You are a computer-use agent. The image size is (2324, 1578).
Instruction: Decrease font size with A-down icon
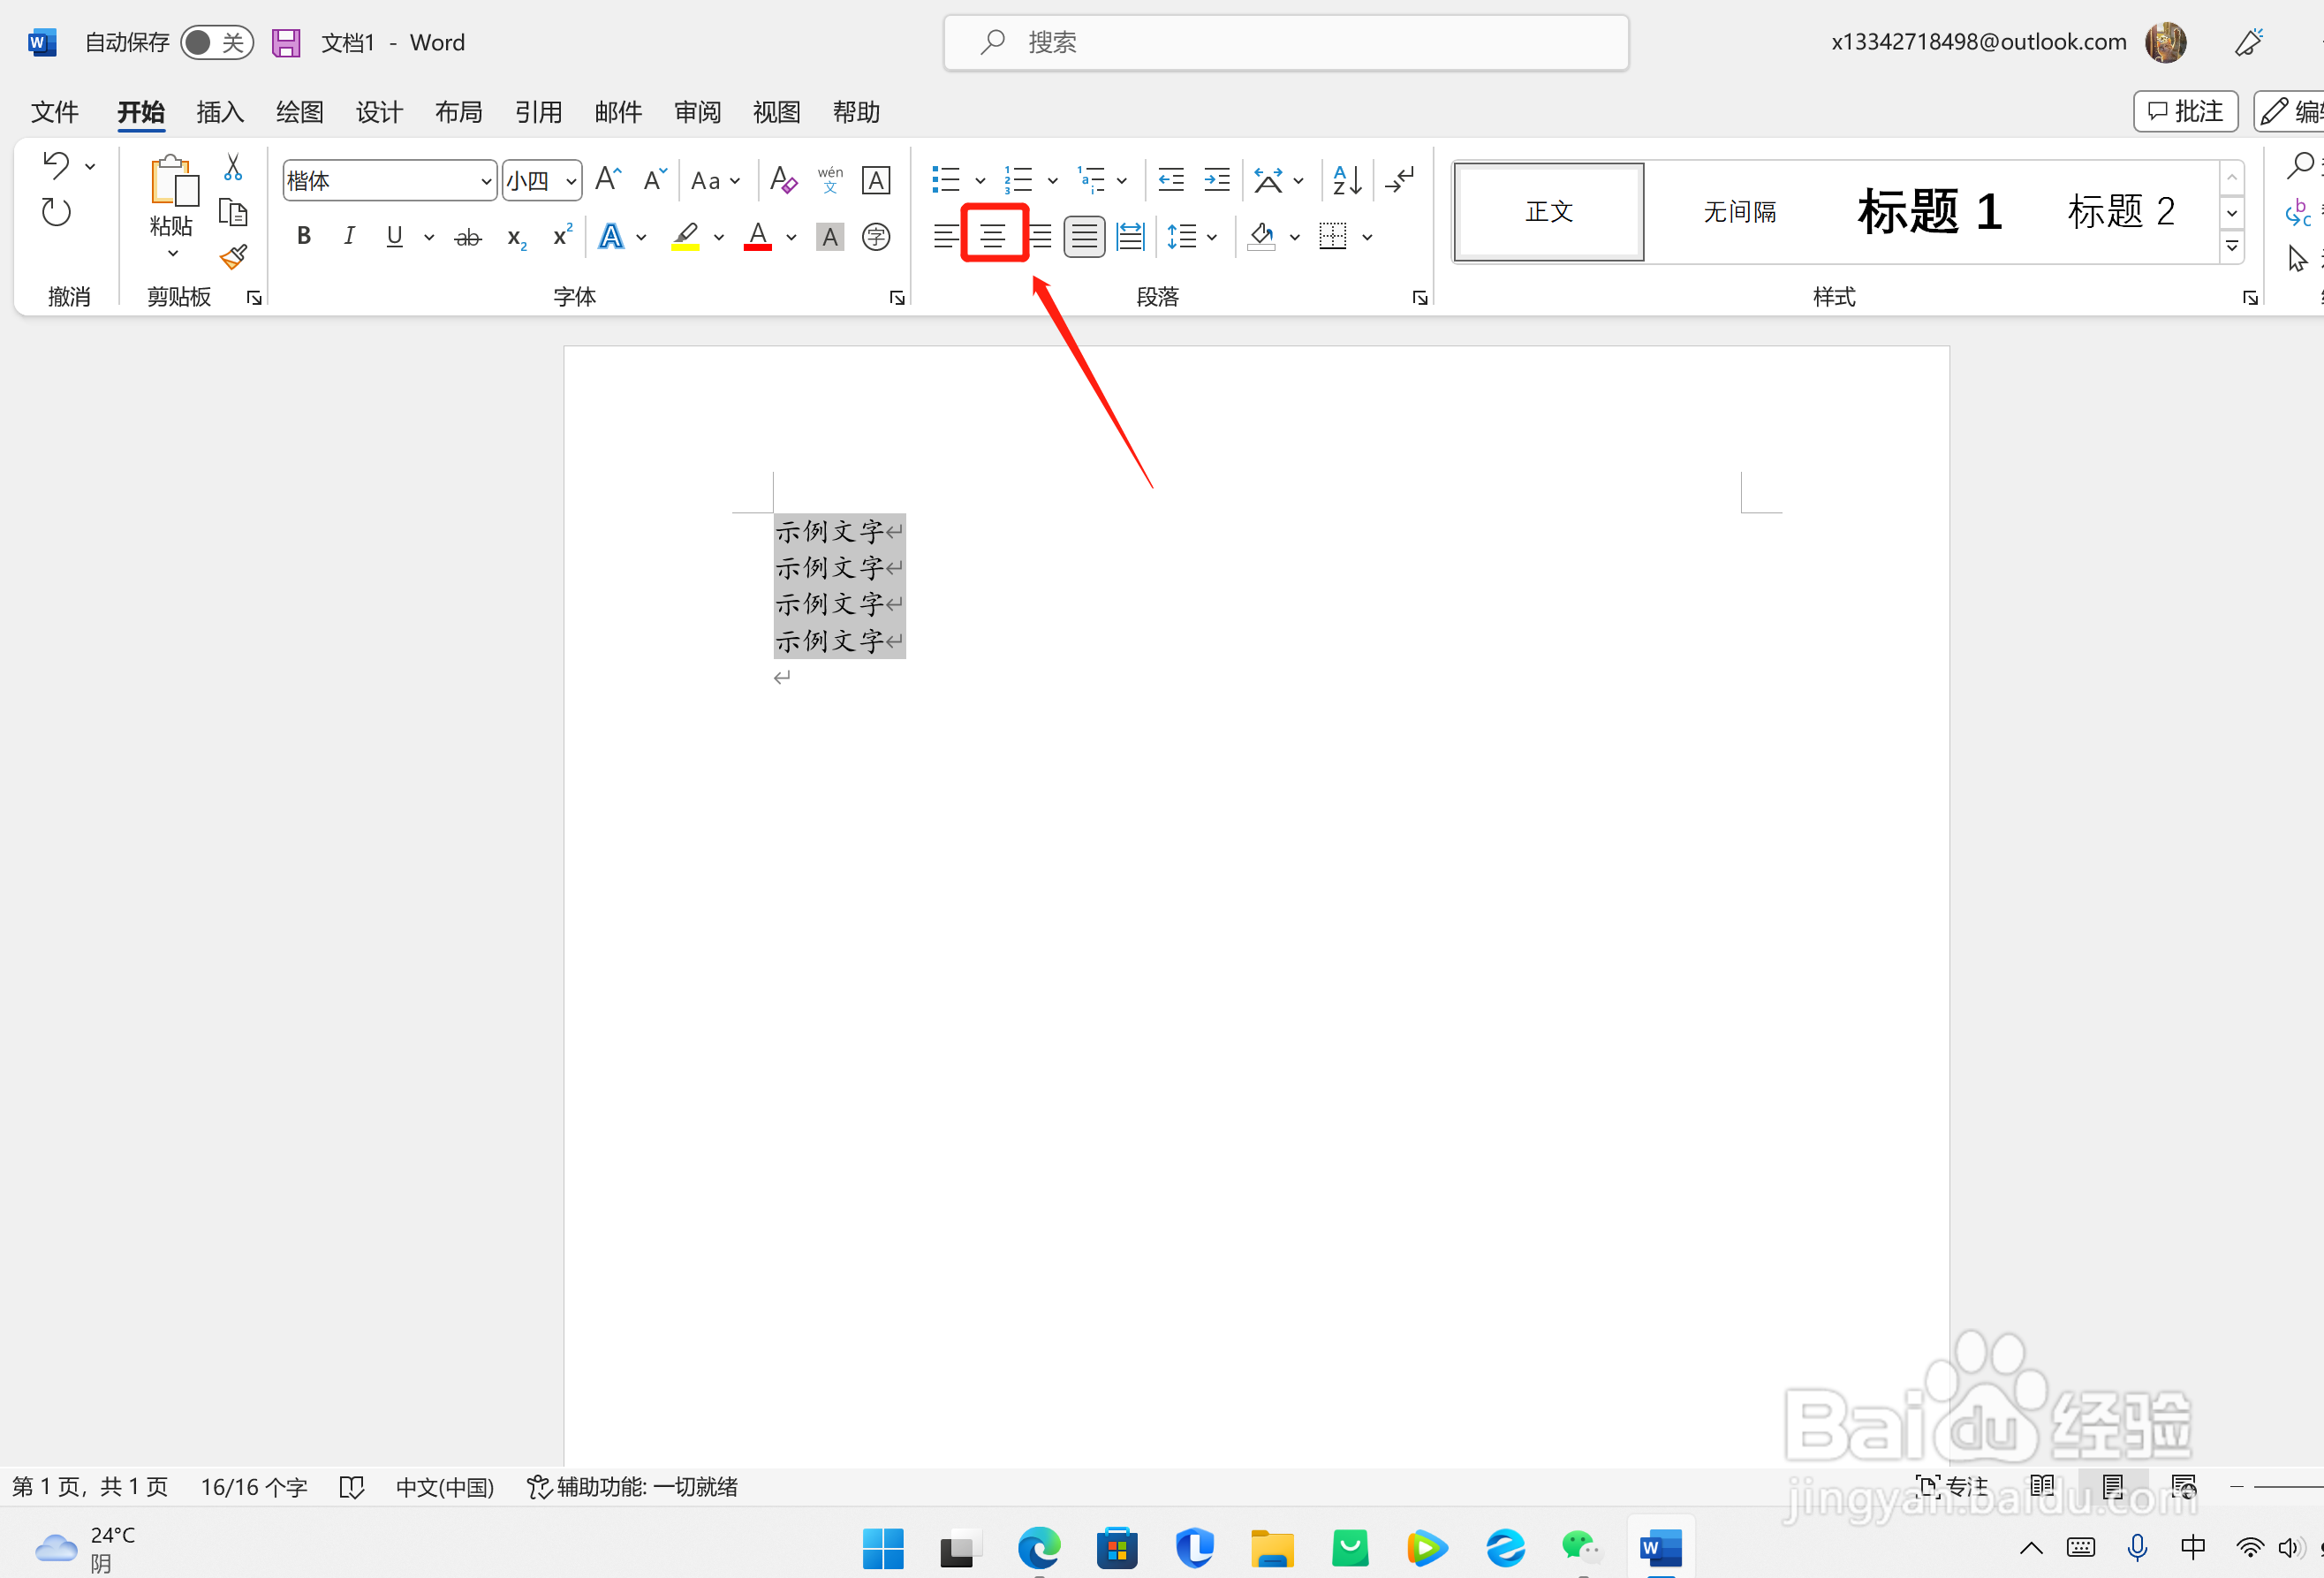point(655,180)
